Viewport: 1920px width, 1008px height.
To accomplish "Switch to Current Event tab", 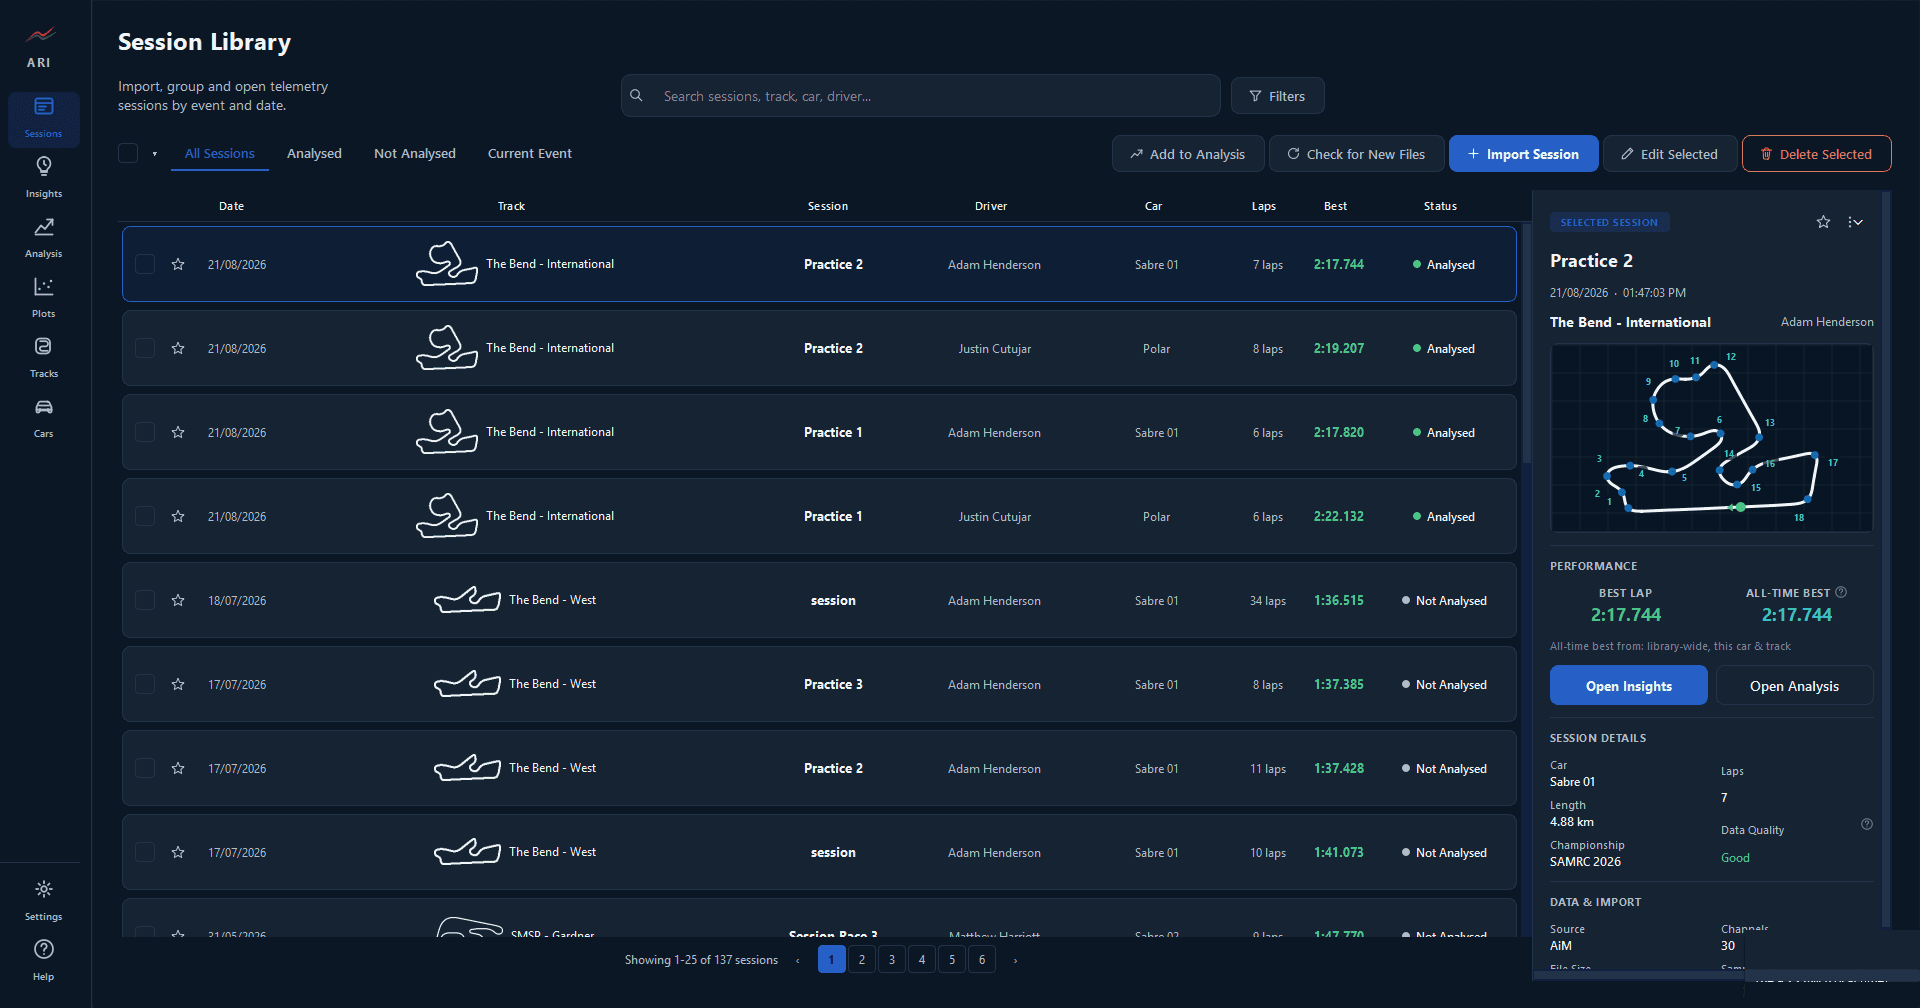I will coord(530,153).
